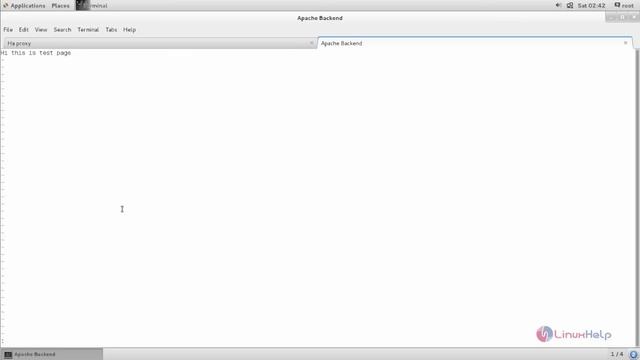This screenshot has height=360, width=640.
Task: Open the Tabs menu
Action: click(111, 30)
